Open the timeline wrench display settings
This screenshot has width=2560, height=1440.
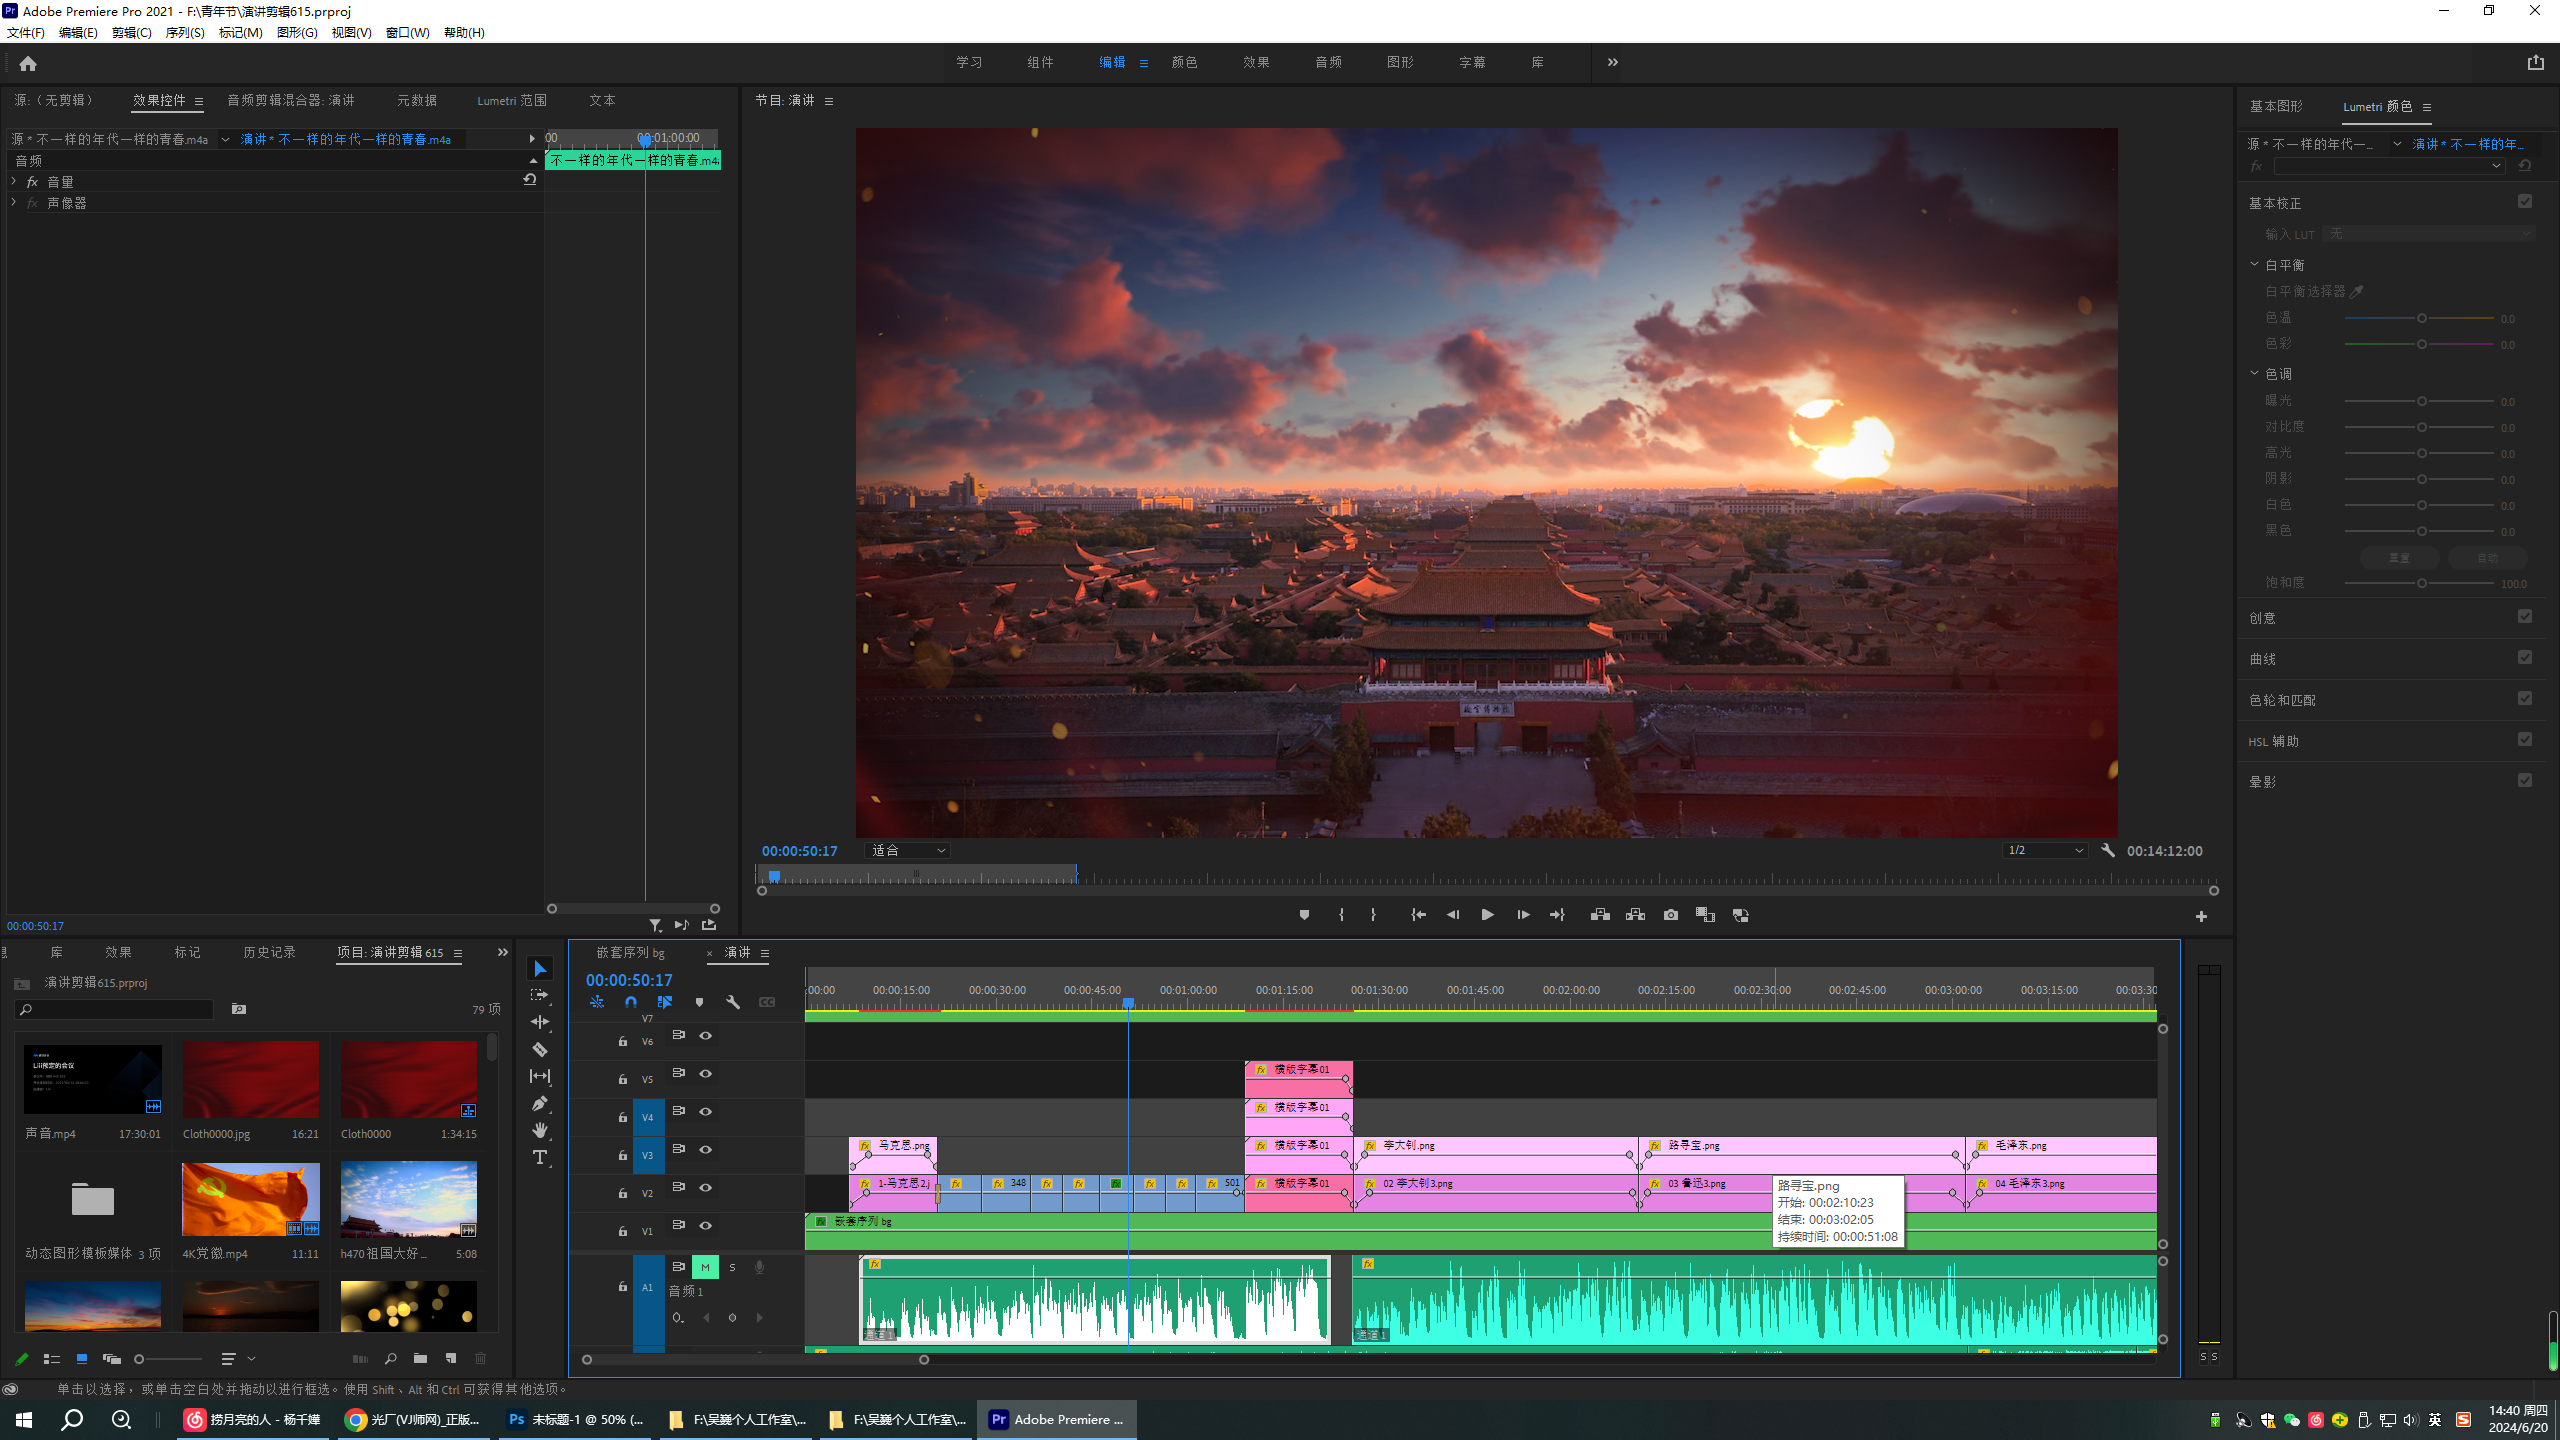click(x=733, y=1002)
